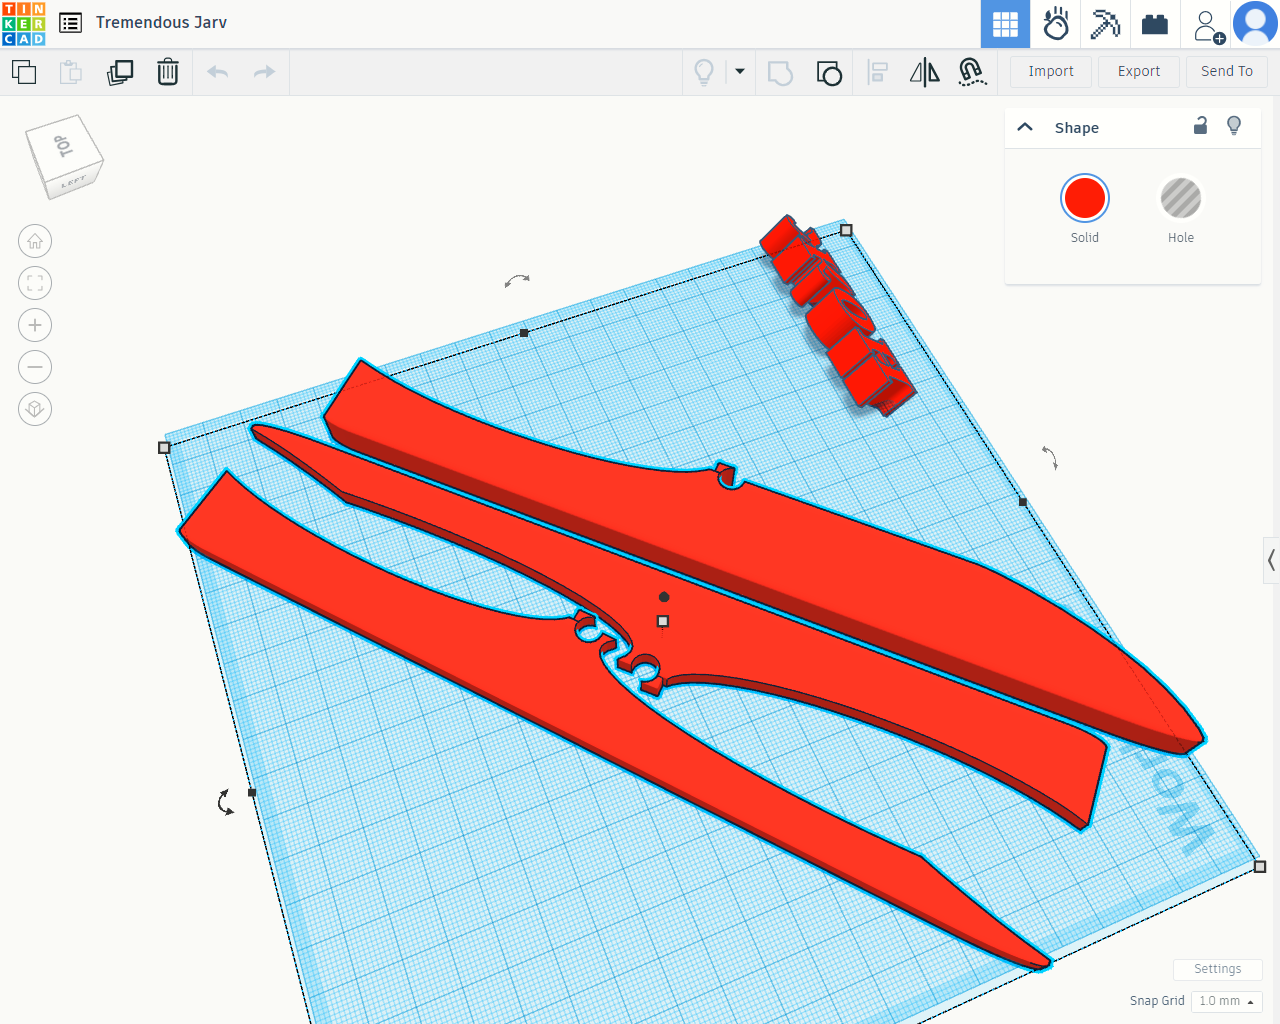
Task: Click the Export button
Action: [1139, 72]
